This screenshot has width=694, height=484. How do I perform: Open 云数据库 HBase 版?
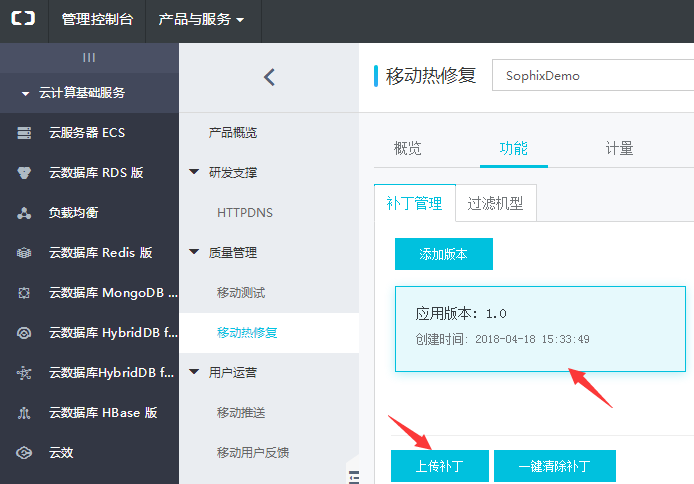point(103,413)
